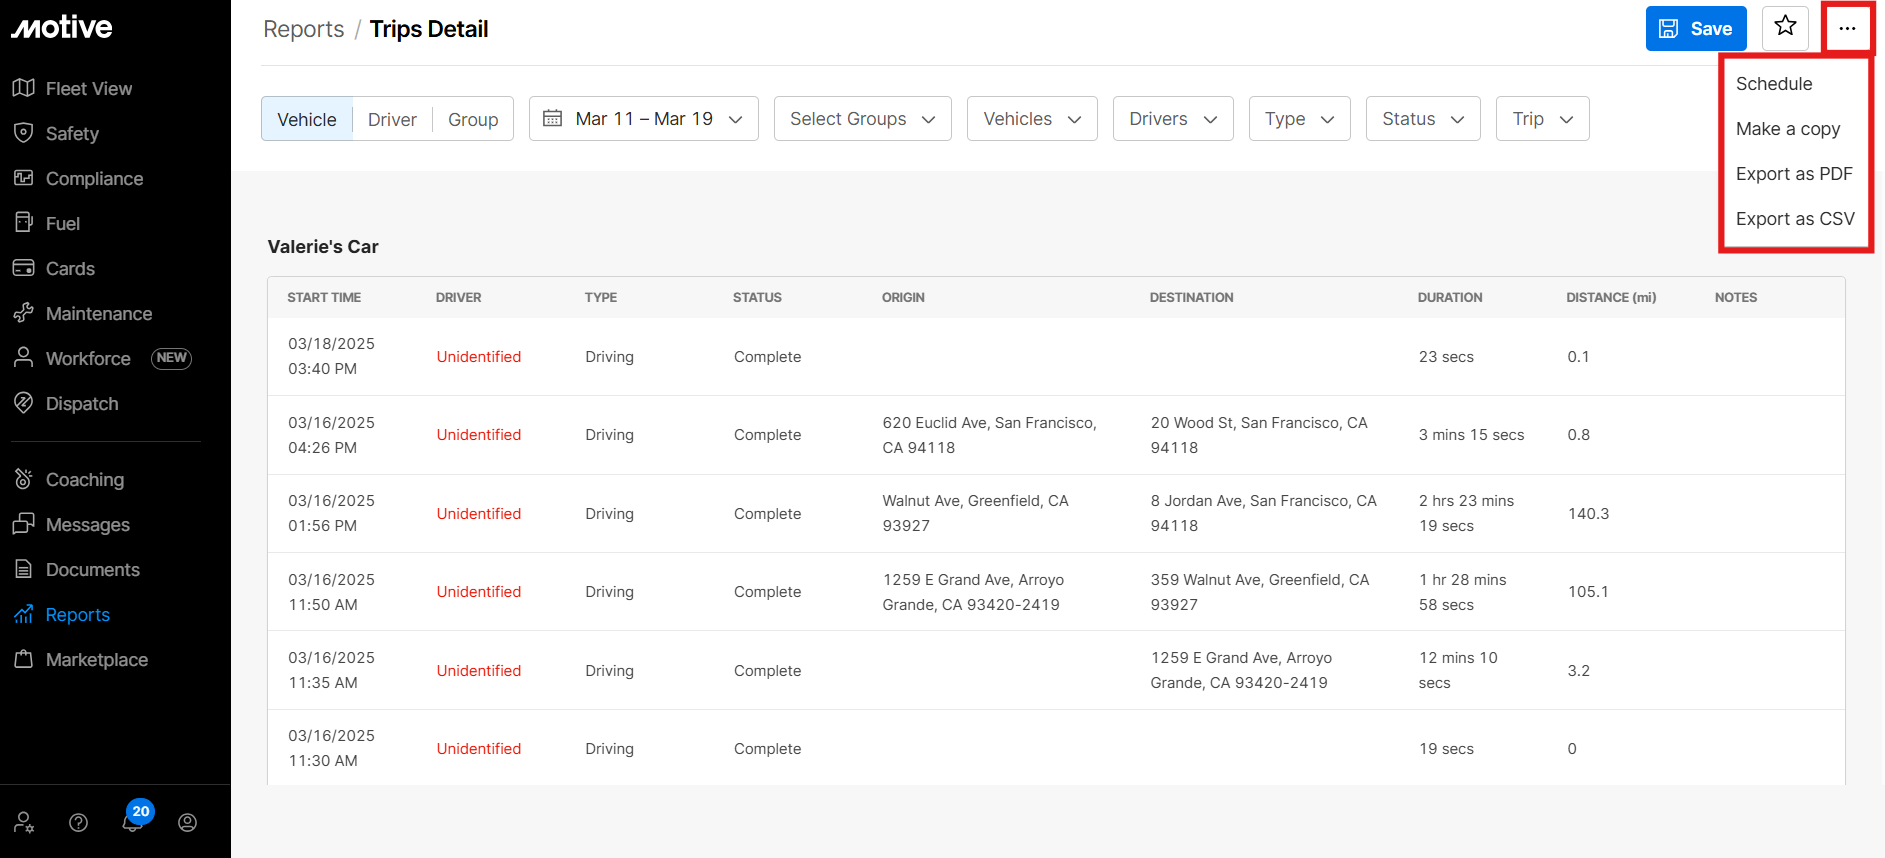Image resolution: width=1885 pixels, height=858 pixels.
Task: Click the Workforce person icon
Action: pyautogui.click(x=24, y=358)
